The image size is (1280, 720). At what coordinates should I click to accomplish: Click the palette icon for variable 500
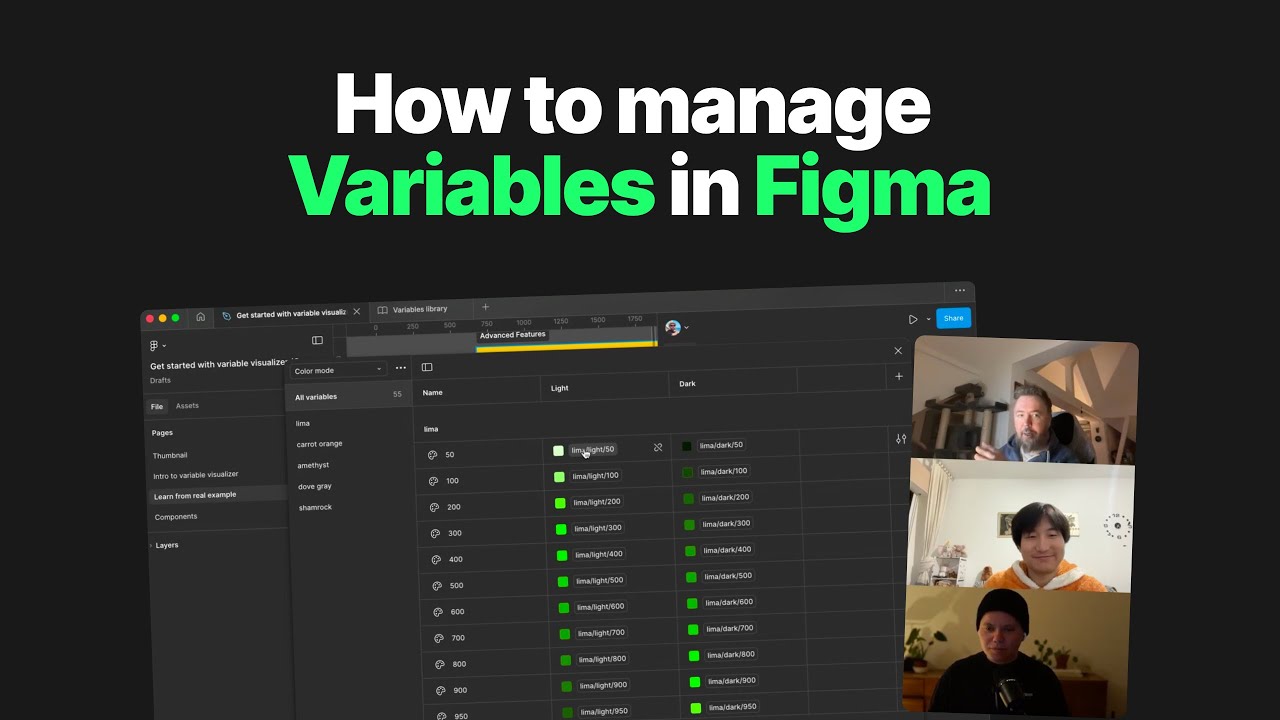click(x=437, y=586)
